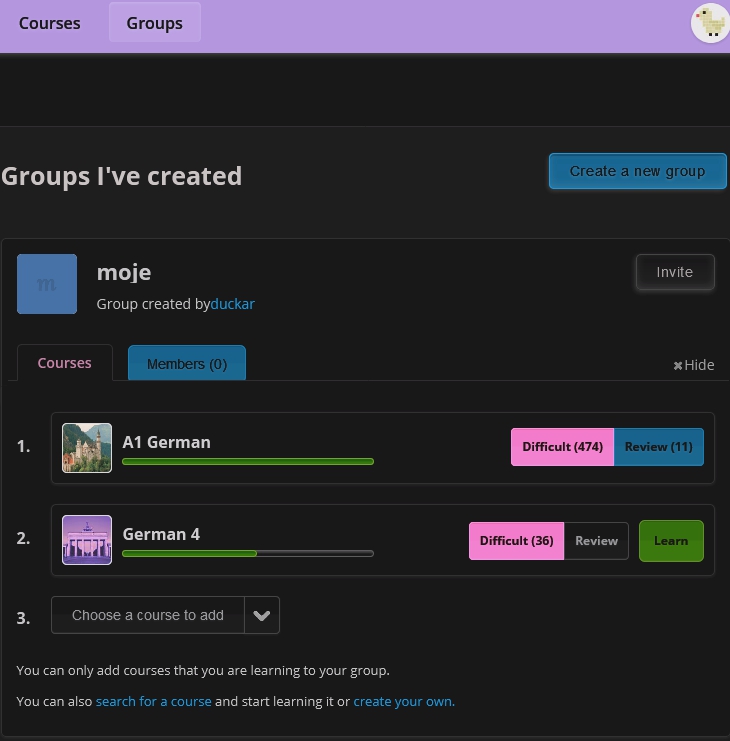Open the 'Choose a course to add' box

point(148,615)
